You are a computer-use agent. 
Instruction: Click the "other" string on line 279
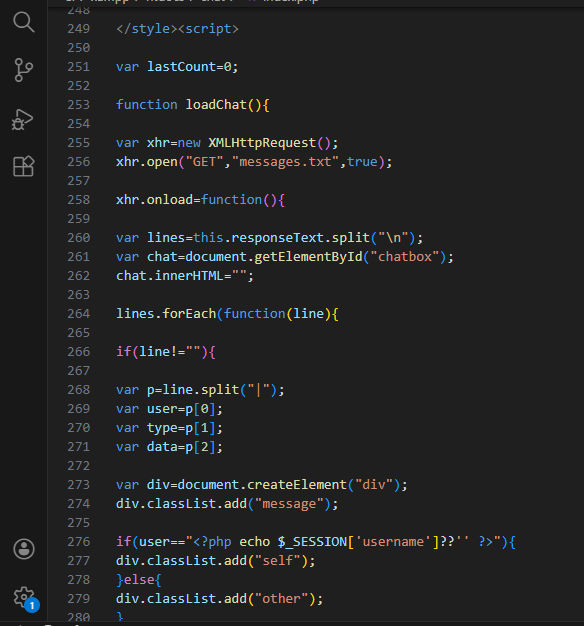click(281, 599)
